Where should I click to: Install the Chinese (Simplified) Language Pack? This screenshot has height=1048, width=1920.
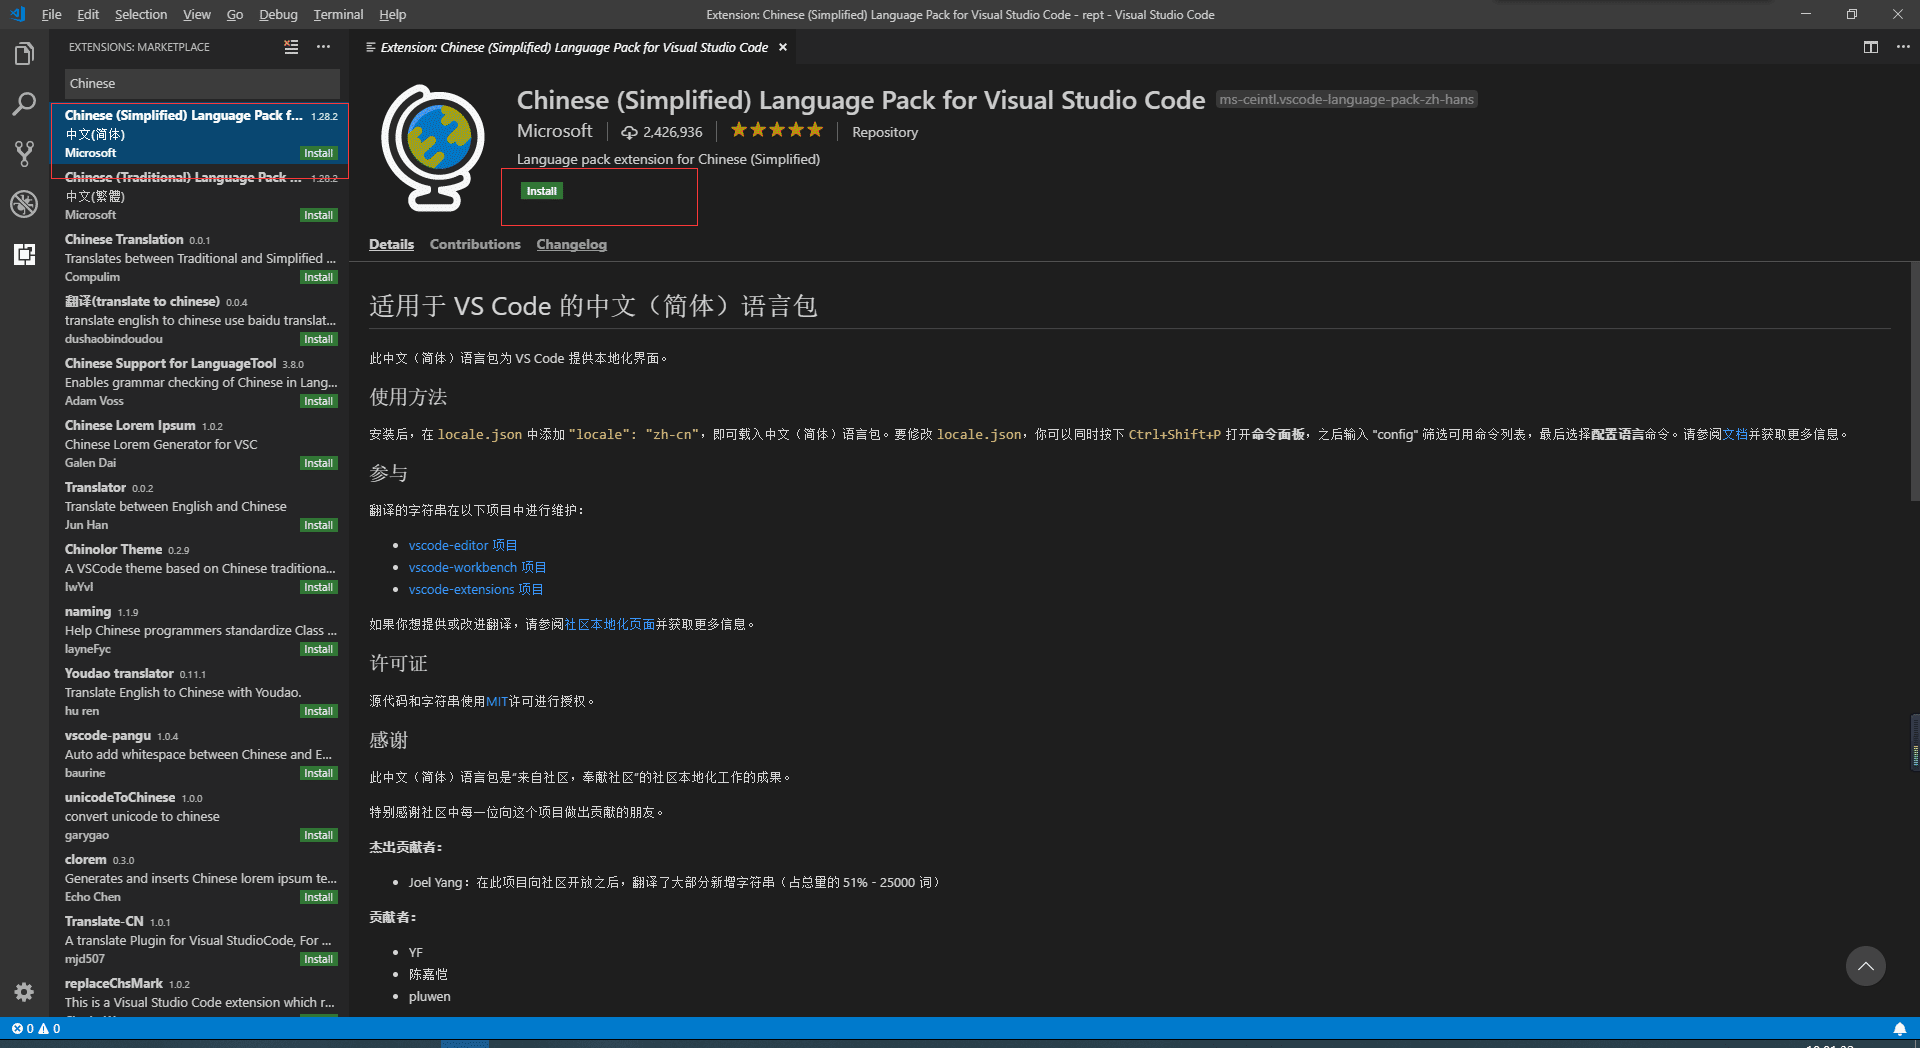(x=541, y=191)
